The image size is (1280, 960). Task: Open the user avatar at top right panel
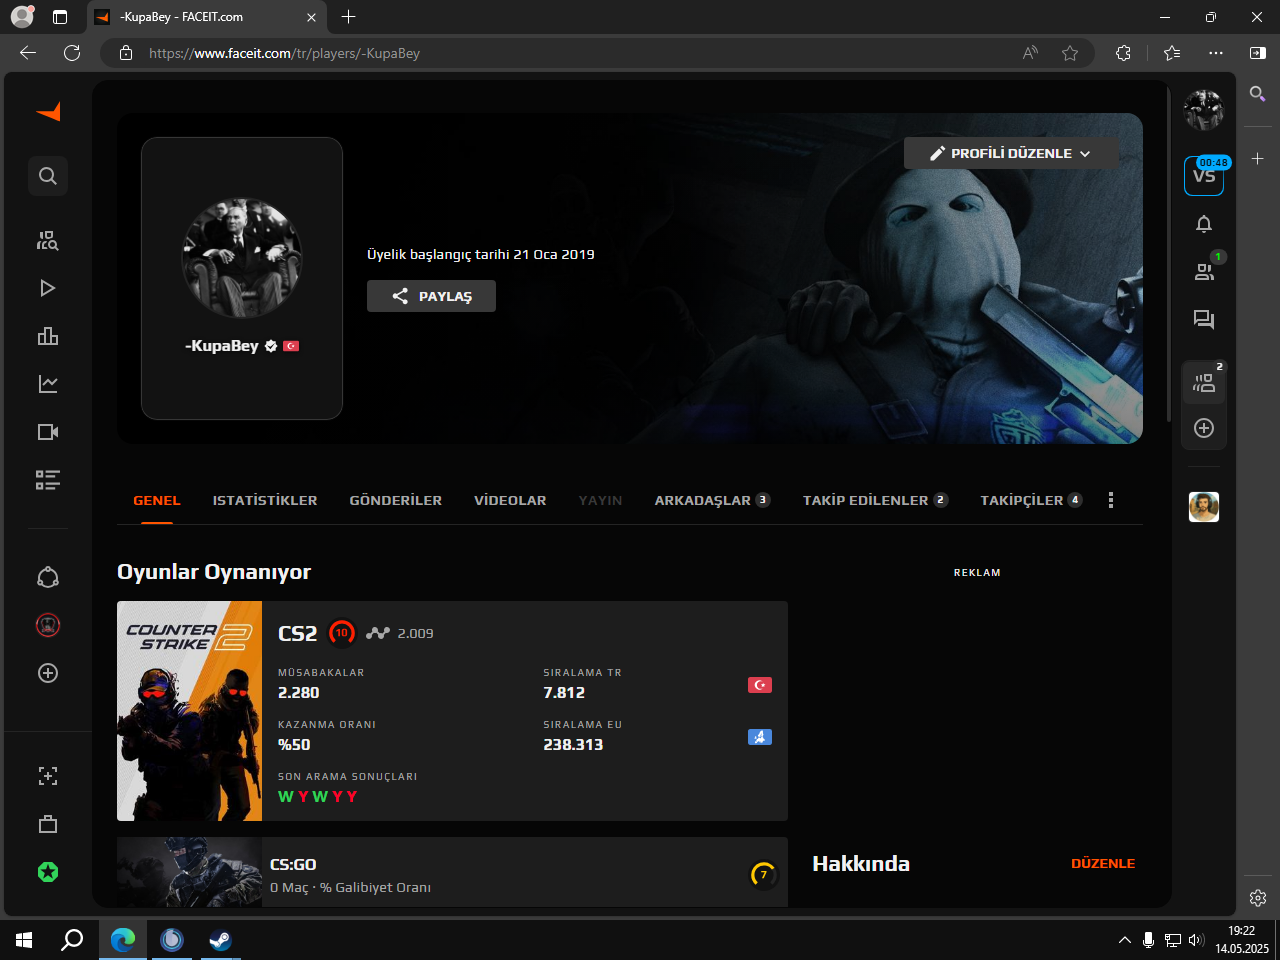[1204, 110]
